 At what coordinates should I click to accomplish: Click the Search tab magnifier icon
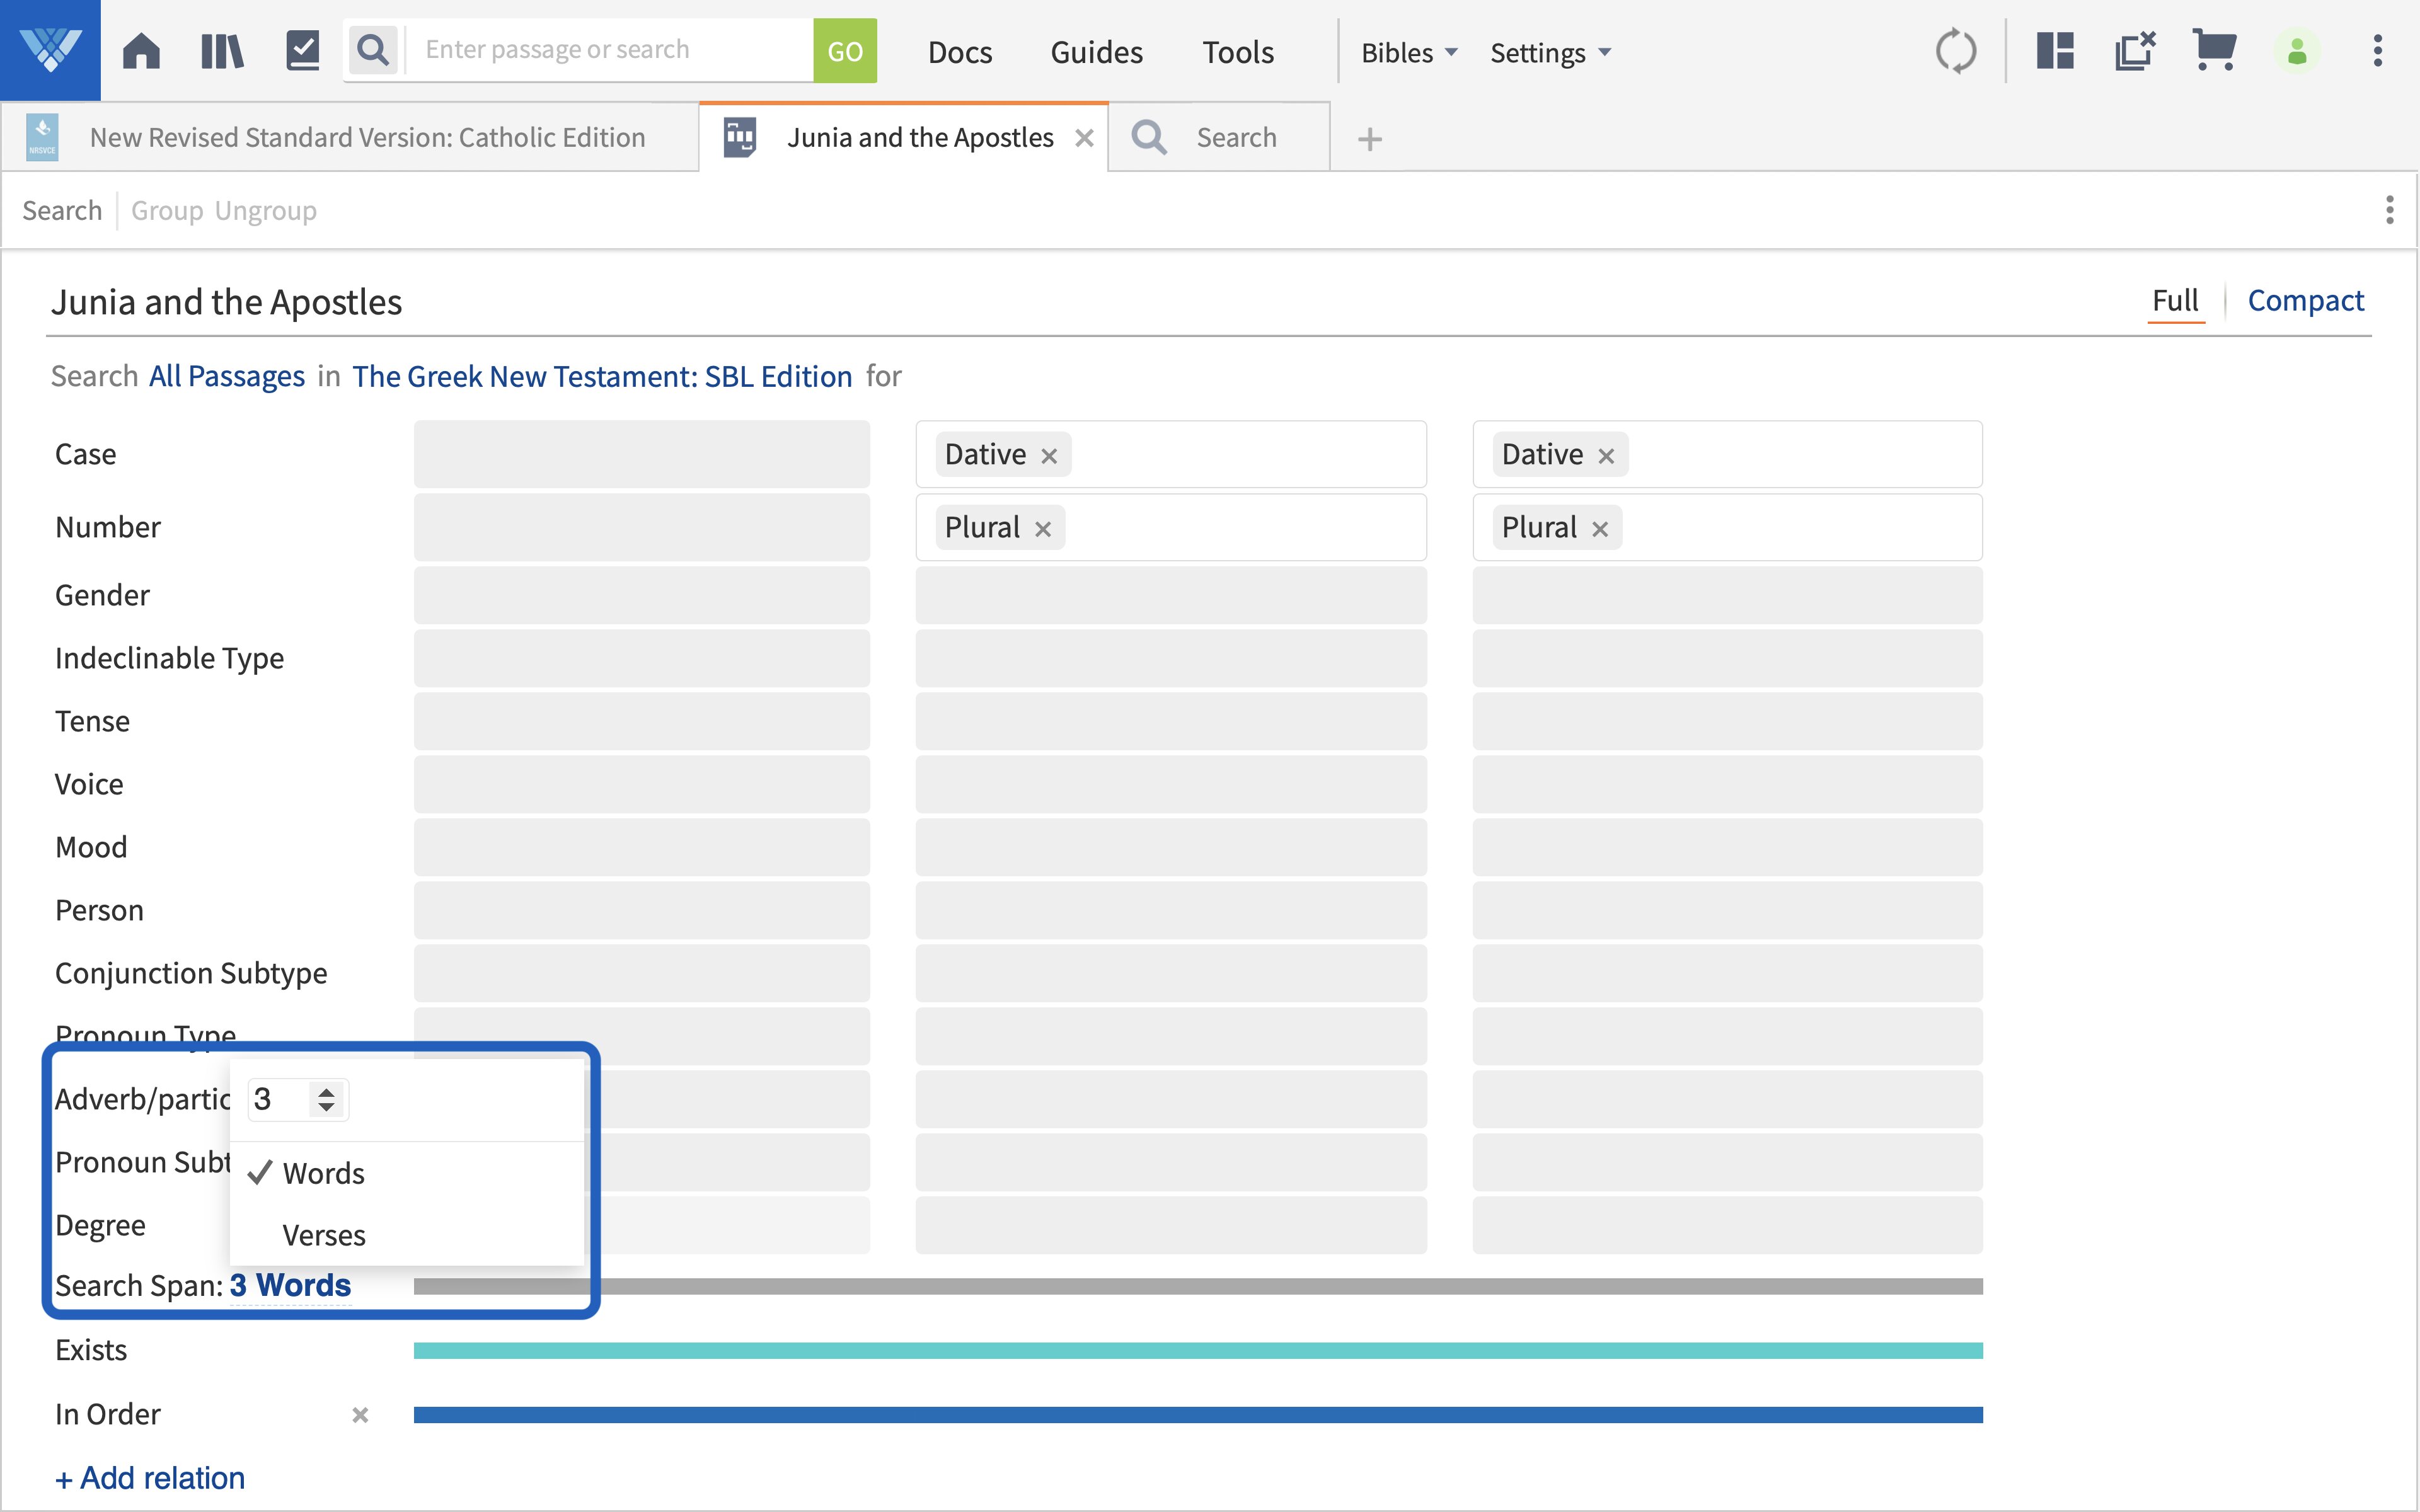1149,137
